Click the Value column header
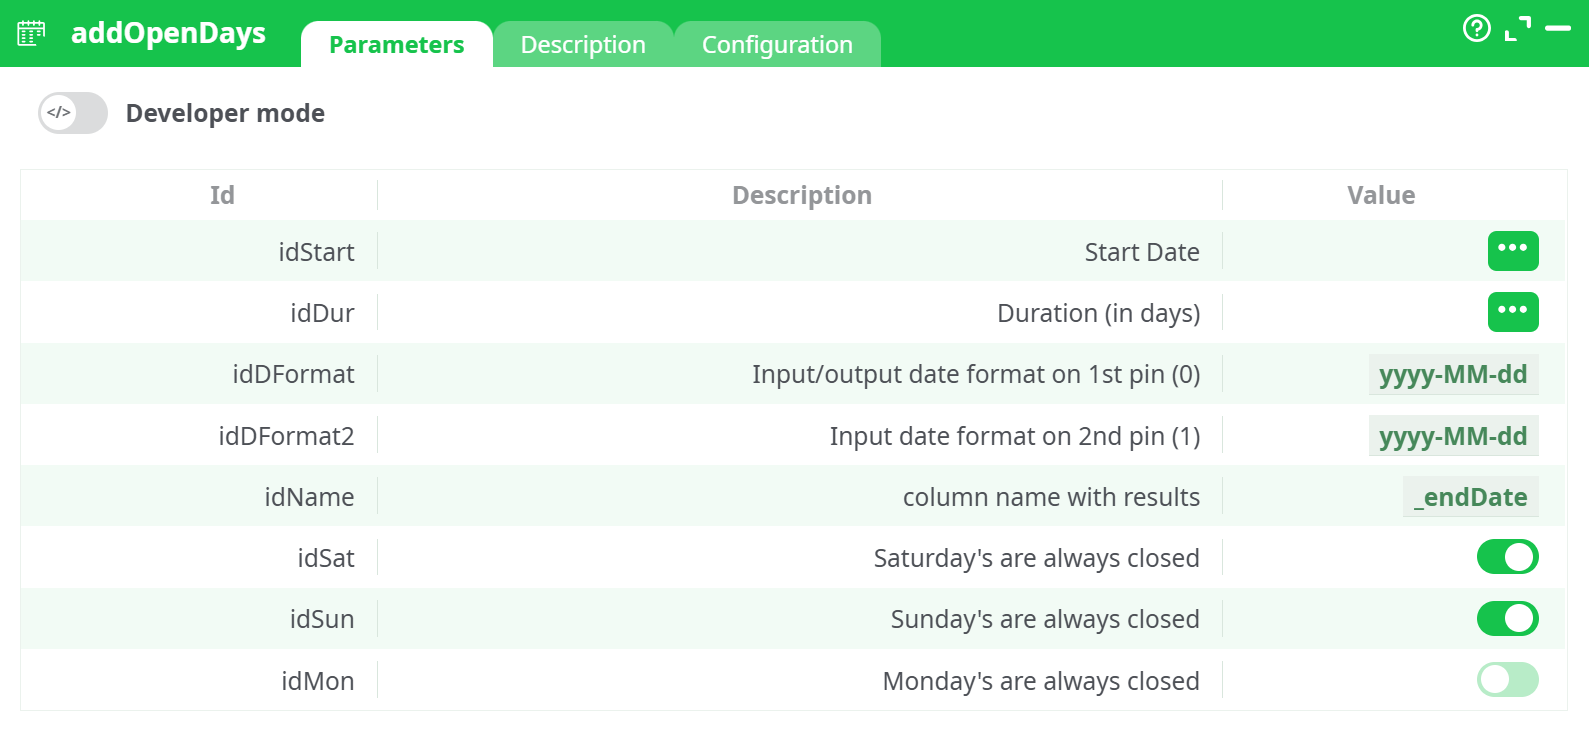Screen dimensions: 1589x729 1380,195
